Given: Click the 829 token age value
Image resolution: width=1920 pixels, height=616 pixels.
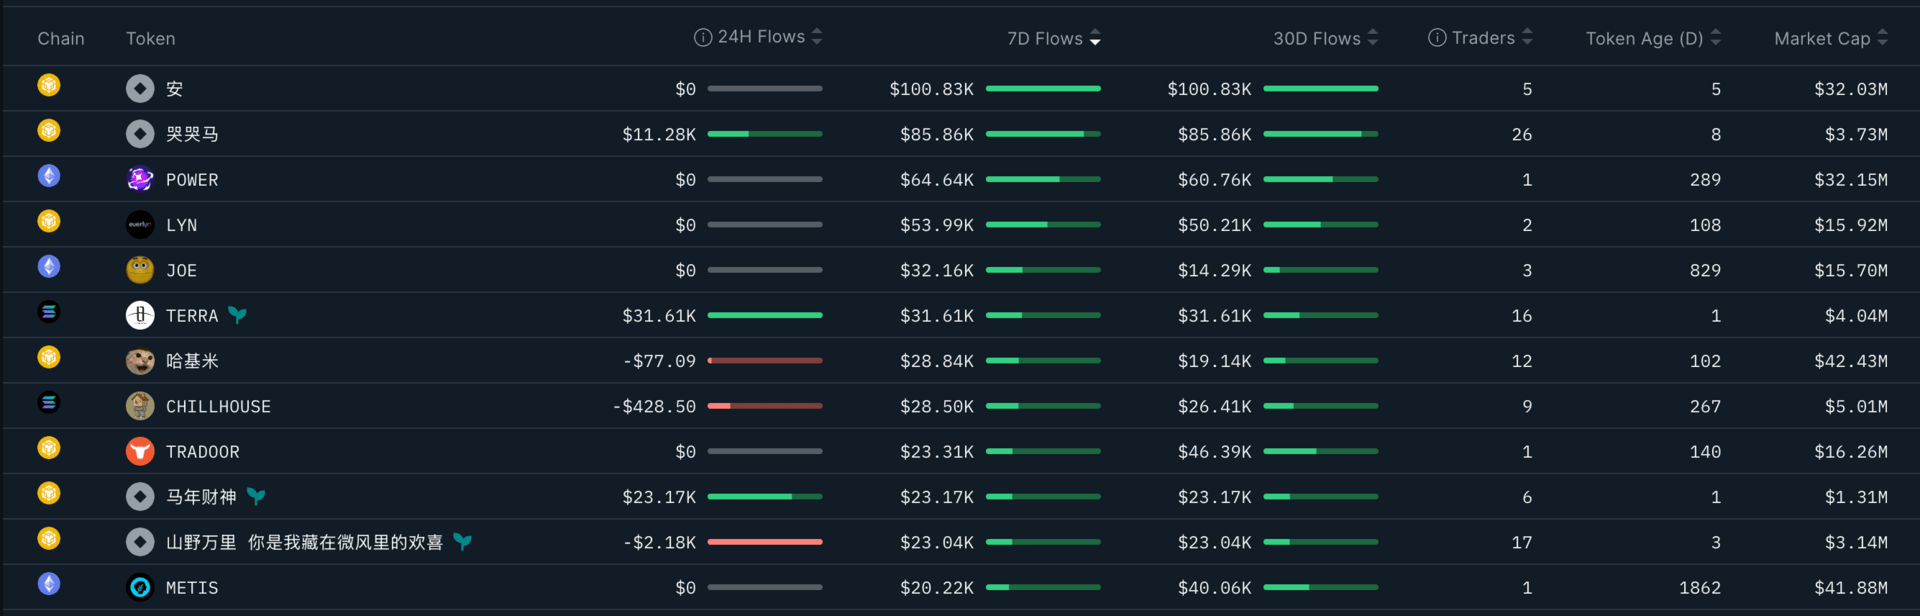Looking at the screenshot, I should pos(1706,270).
